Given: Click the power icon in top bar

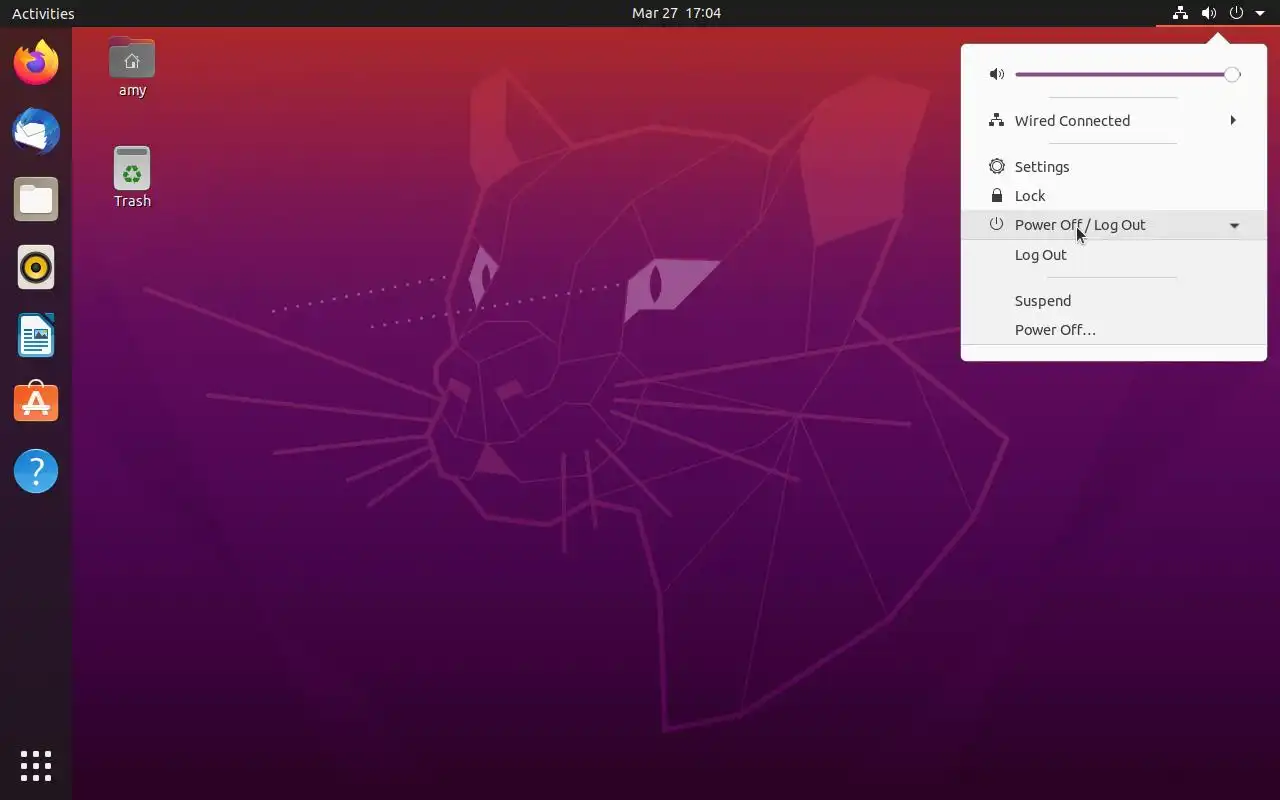Looking at the screenshot, I should (x=1237, y=13).
